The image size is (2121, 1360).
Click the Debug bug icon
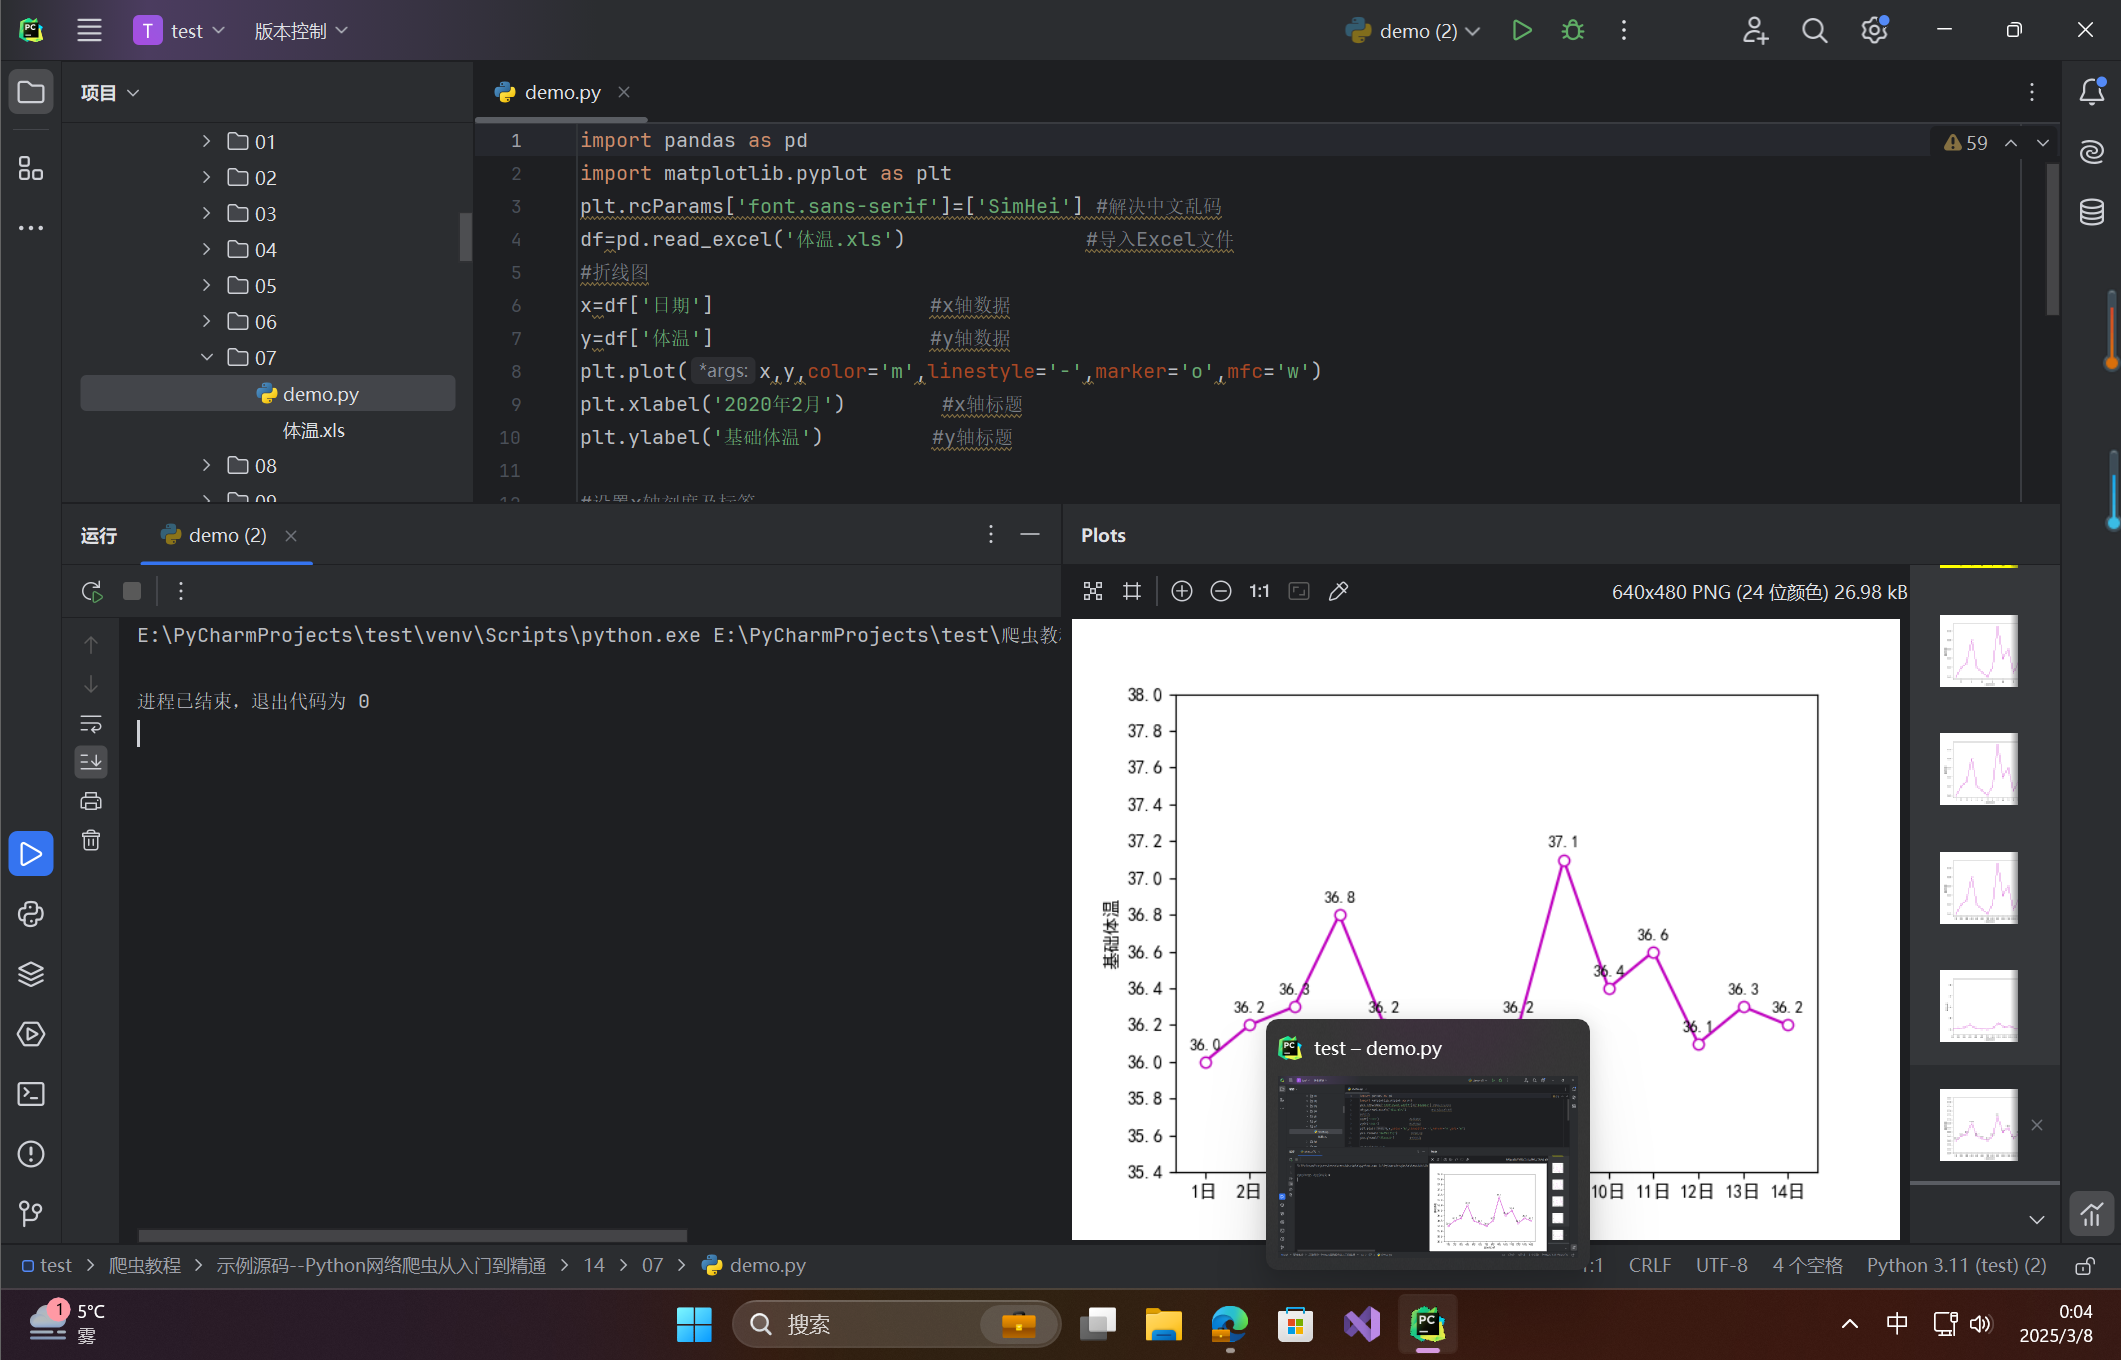1572,31
